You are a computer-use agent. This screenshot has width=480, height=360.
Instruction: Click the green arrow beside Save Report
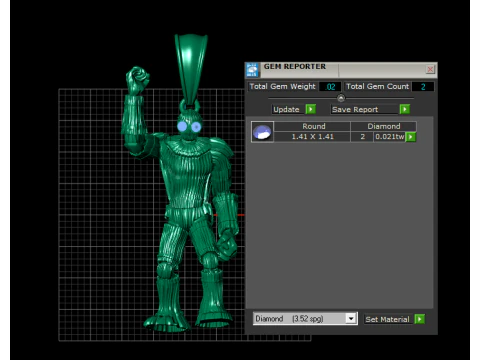(x=405, y=109)
